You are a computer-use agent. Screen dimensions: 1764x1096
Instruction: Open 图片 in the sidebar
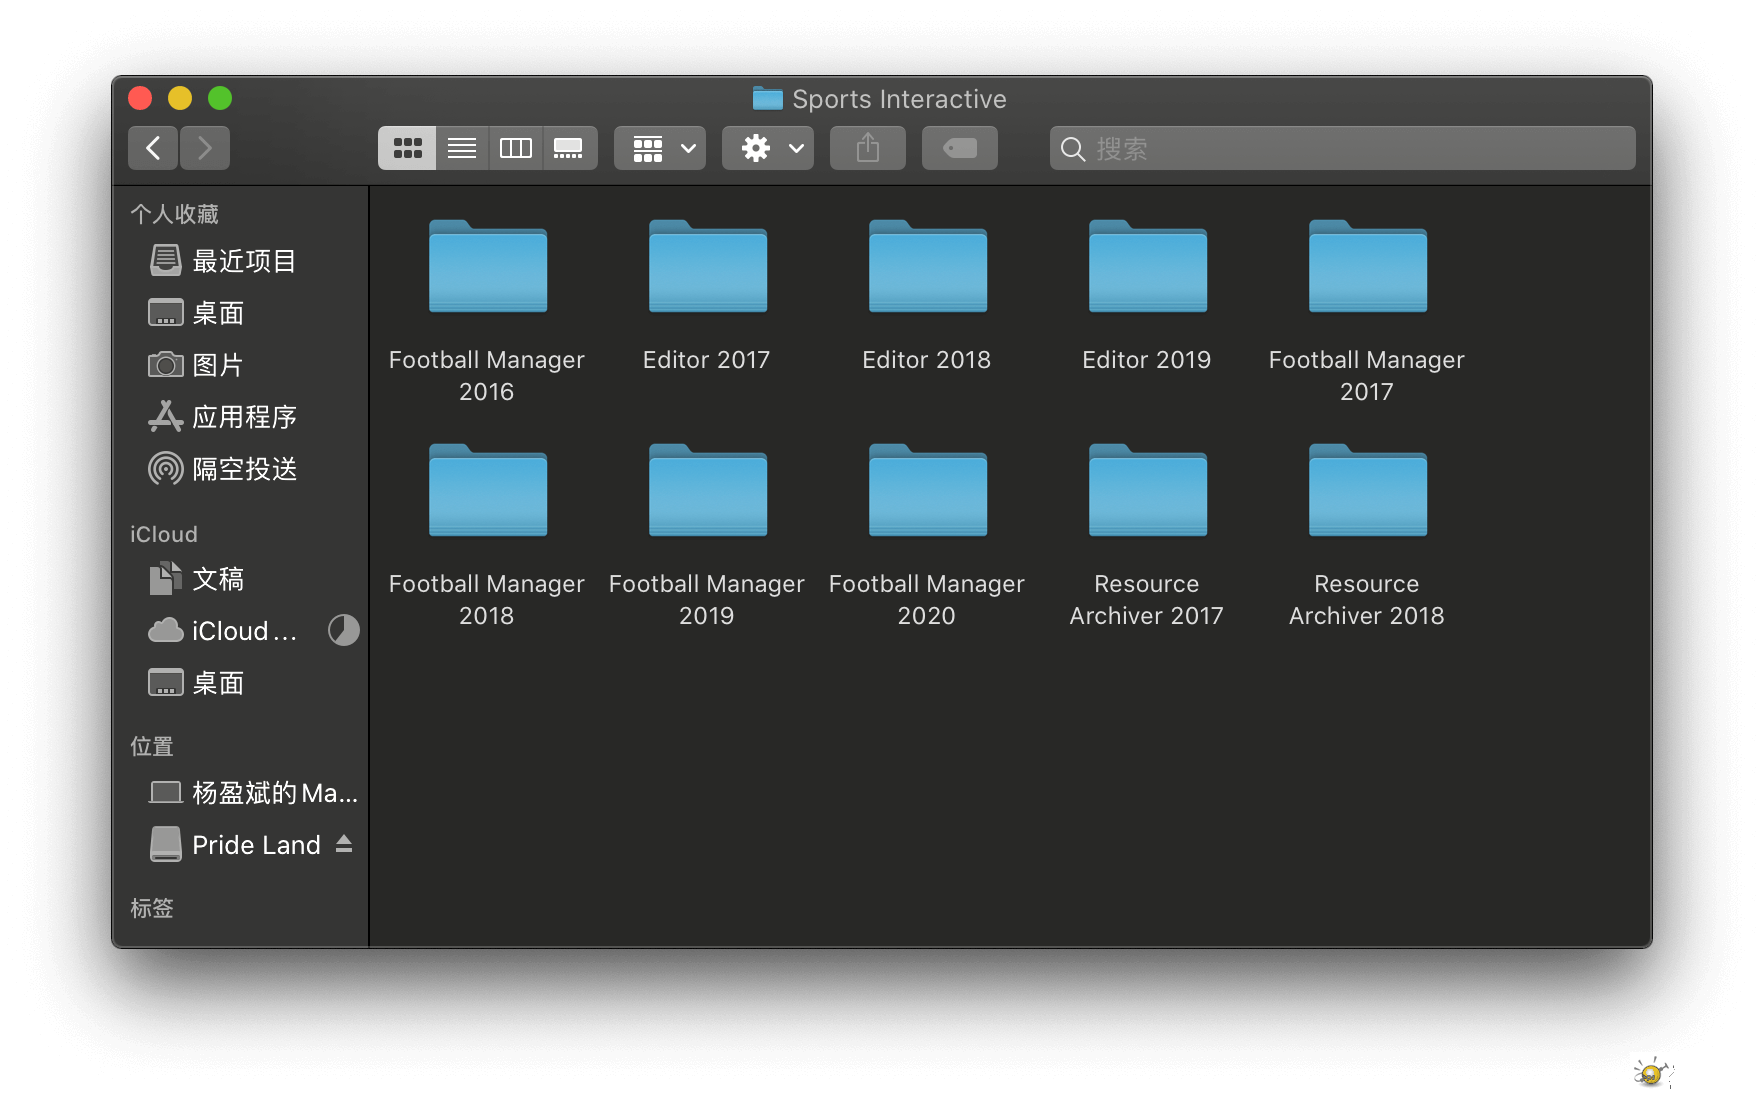[240, 365]
